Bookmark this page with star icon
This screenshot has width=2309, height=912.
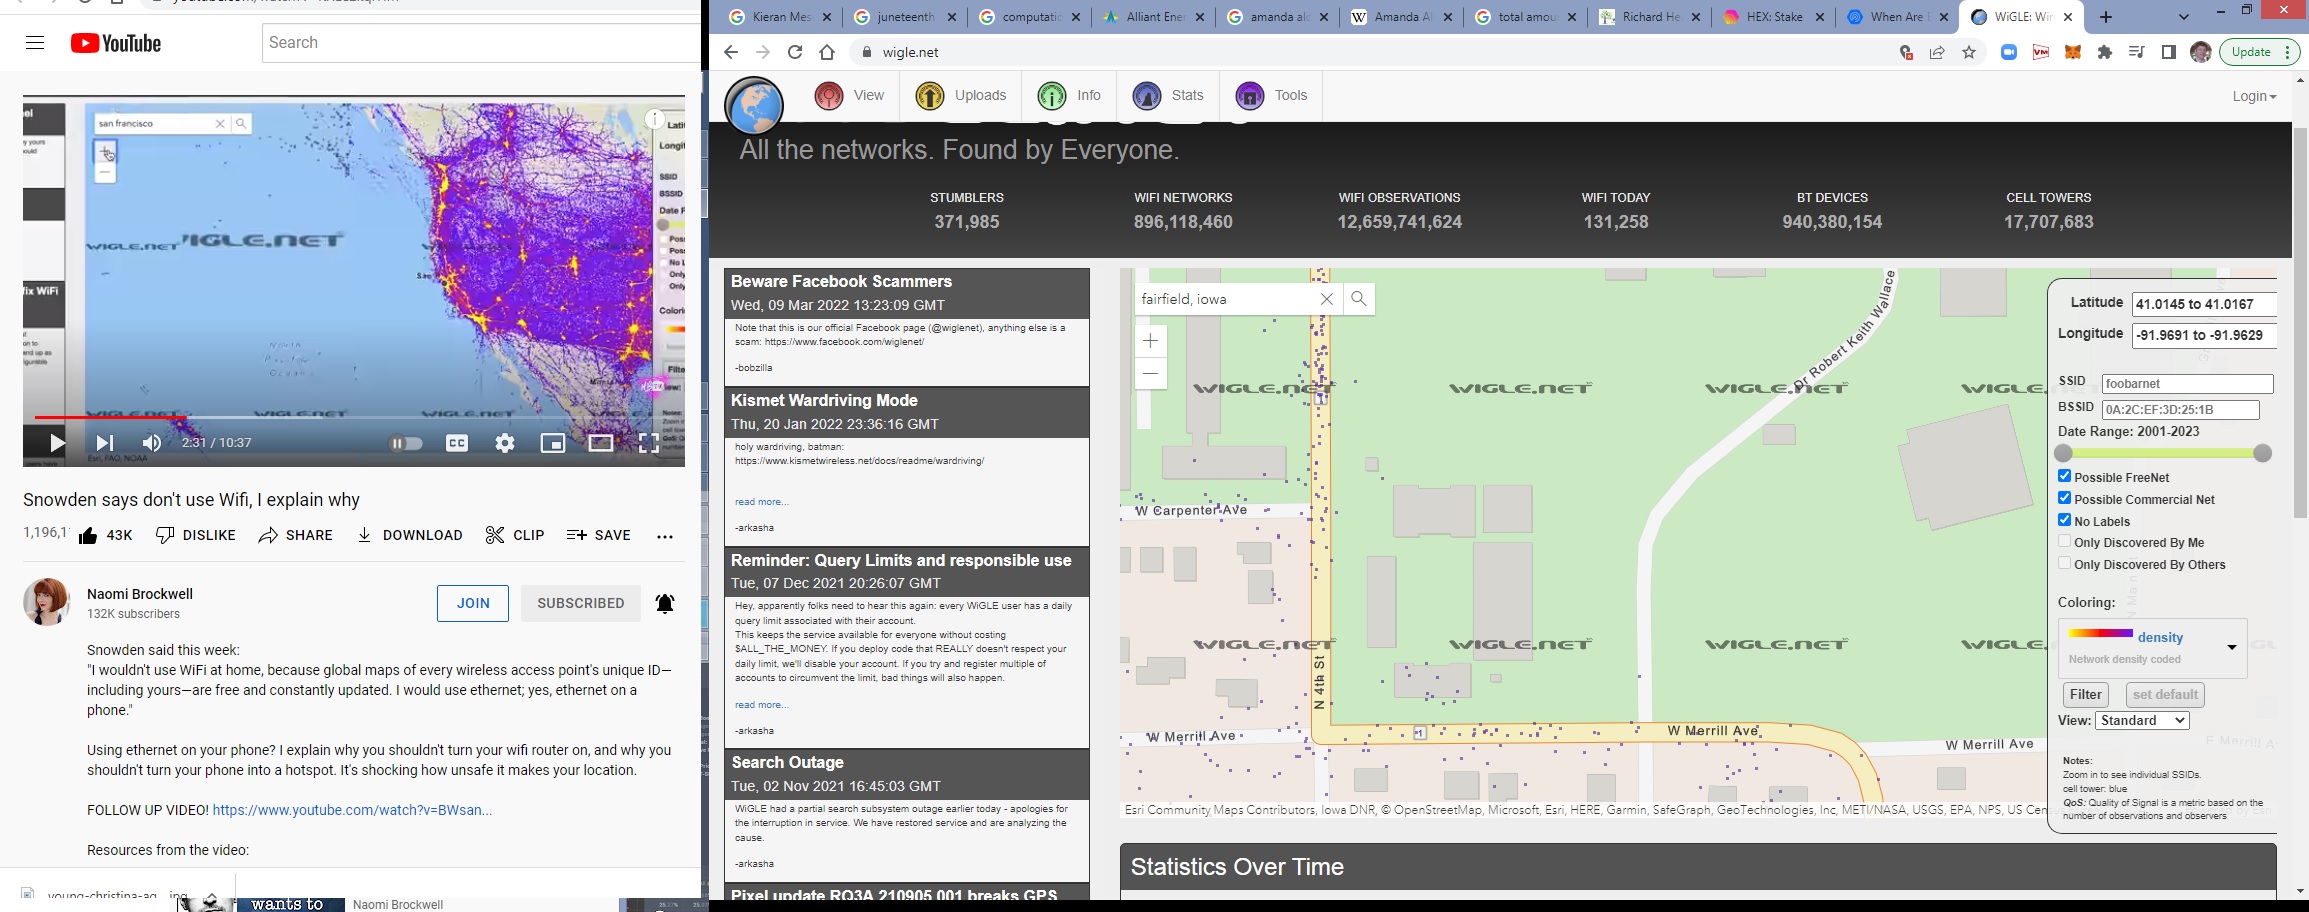click(x=1969, y=52)
